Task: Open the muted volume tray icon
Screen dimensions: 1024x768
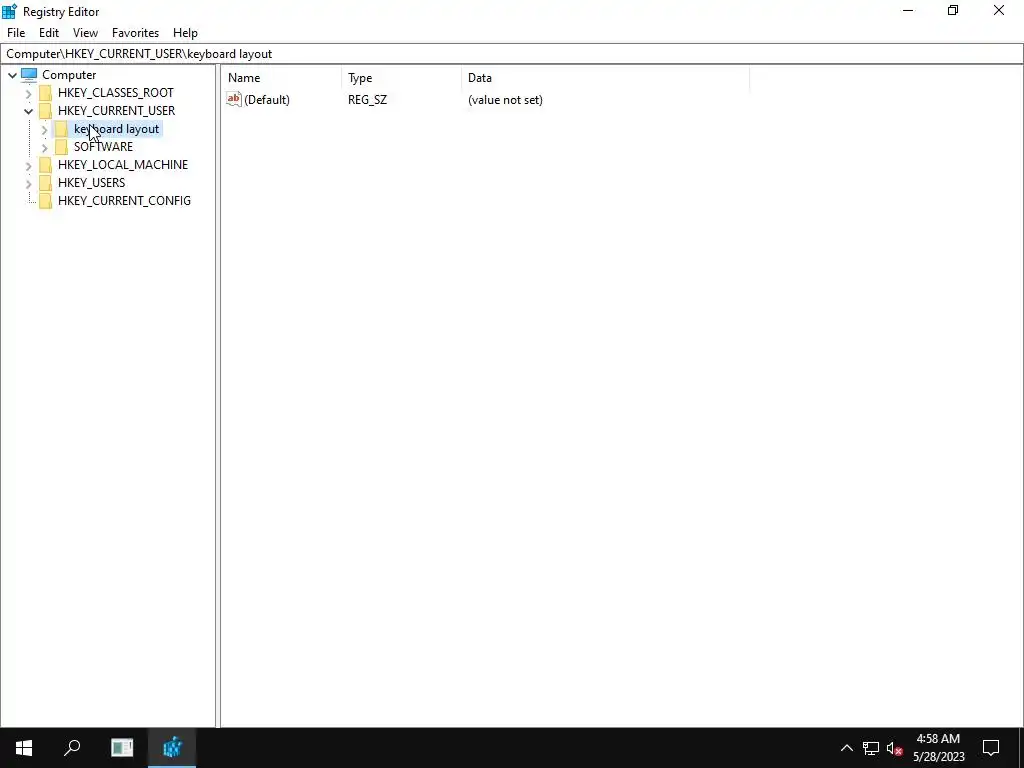Action: tap(894, 748)
